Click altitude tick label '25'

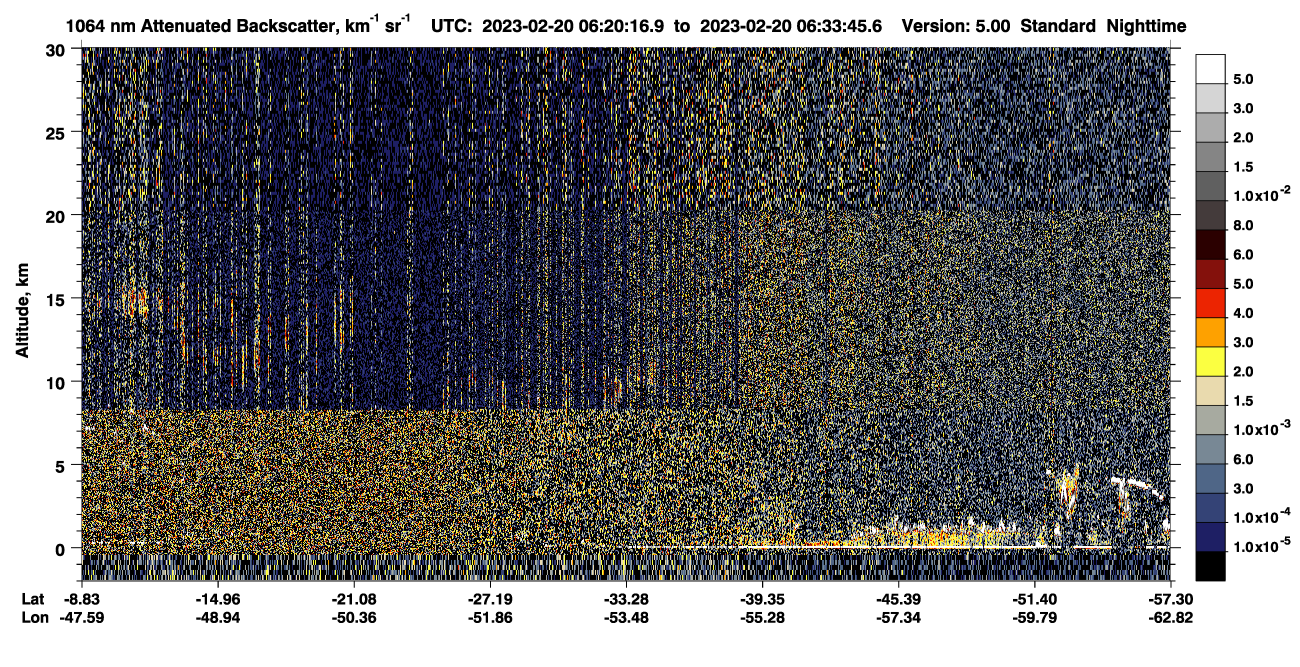pyautogui.click(x=58, y=133)
